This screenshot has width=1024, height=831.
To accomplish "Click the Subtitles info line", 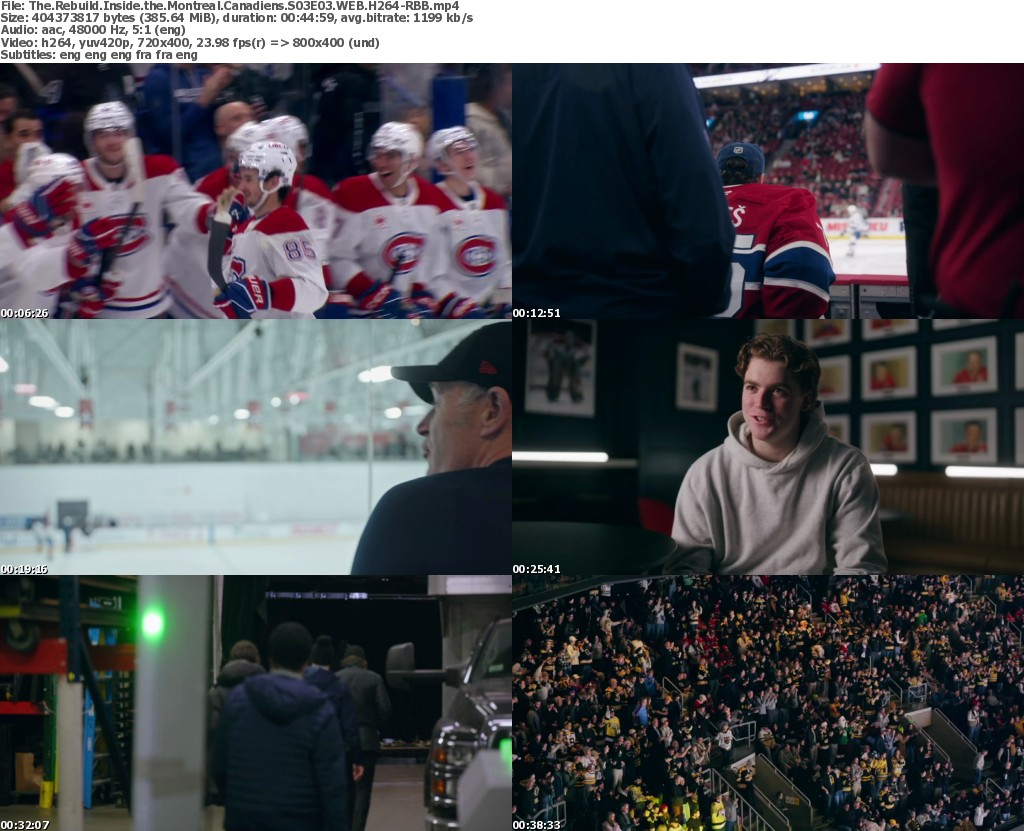I will 99,55.
